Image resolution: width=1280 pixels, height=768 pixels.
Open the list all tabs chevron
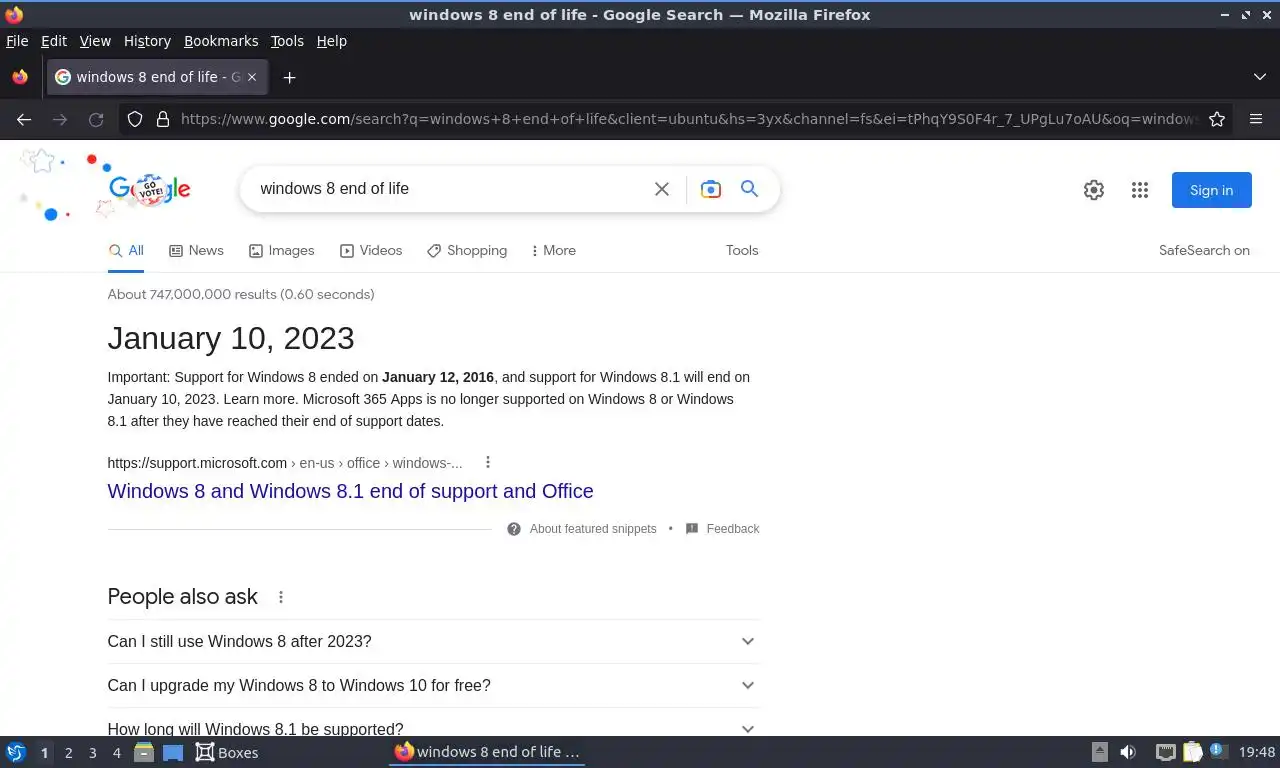[1260, 77]
